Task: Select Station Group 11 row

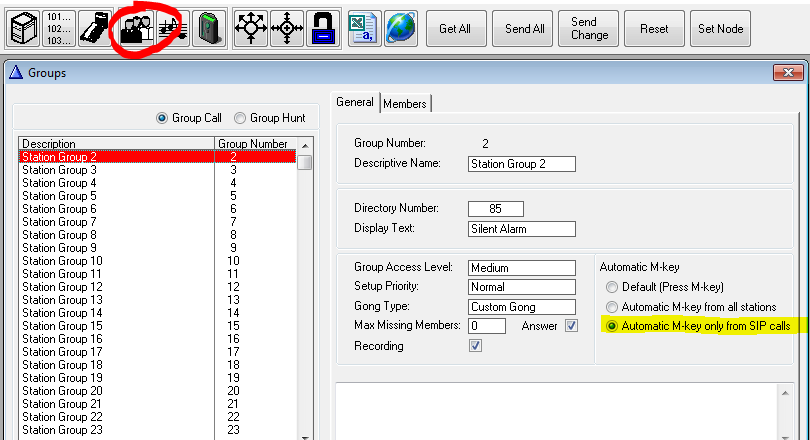Action: point(158,274)
